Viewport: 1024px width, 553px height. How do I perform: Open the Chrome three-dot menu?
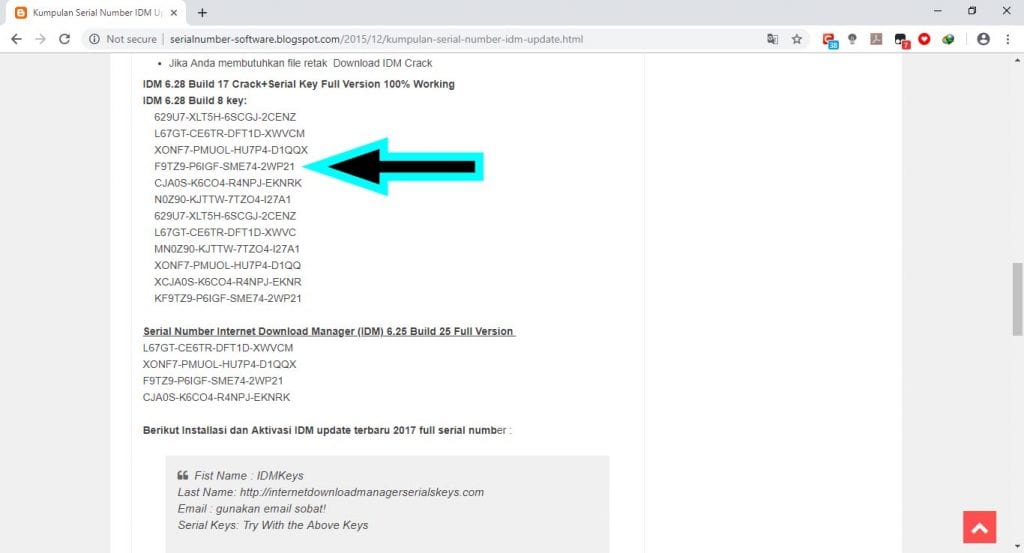(1008, 39)
